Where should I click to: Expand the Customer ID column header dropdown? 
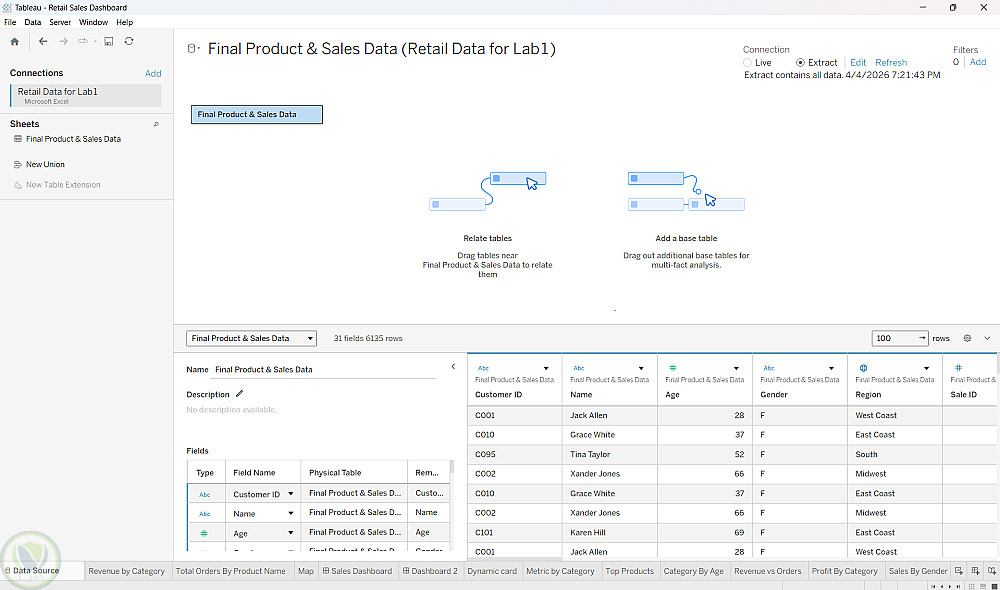(546, 368)
